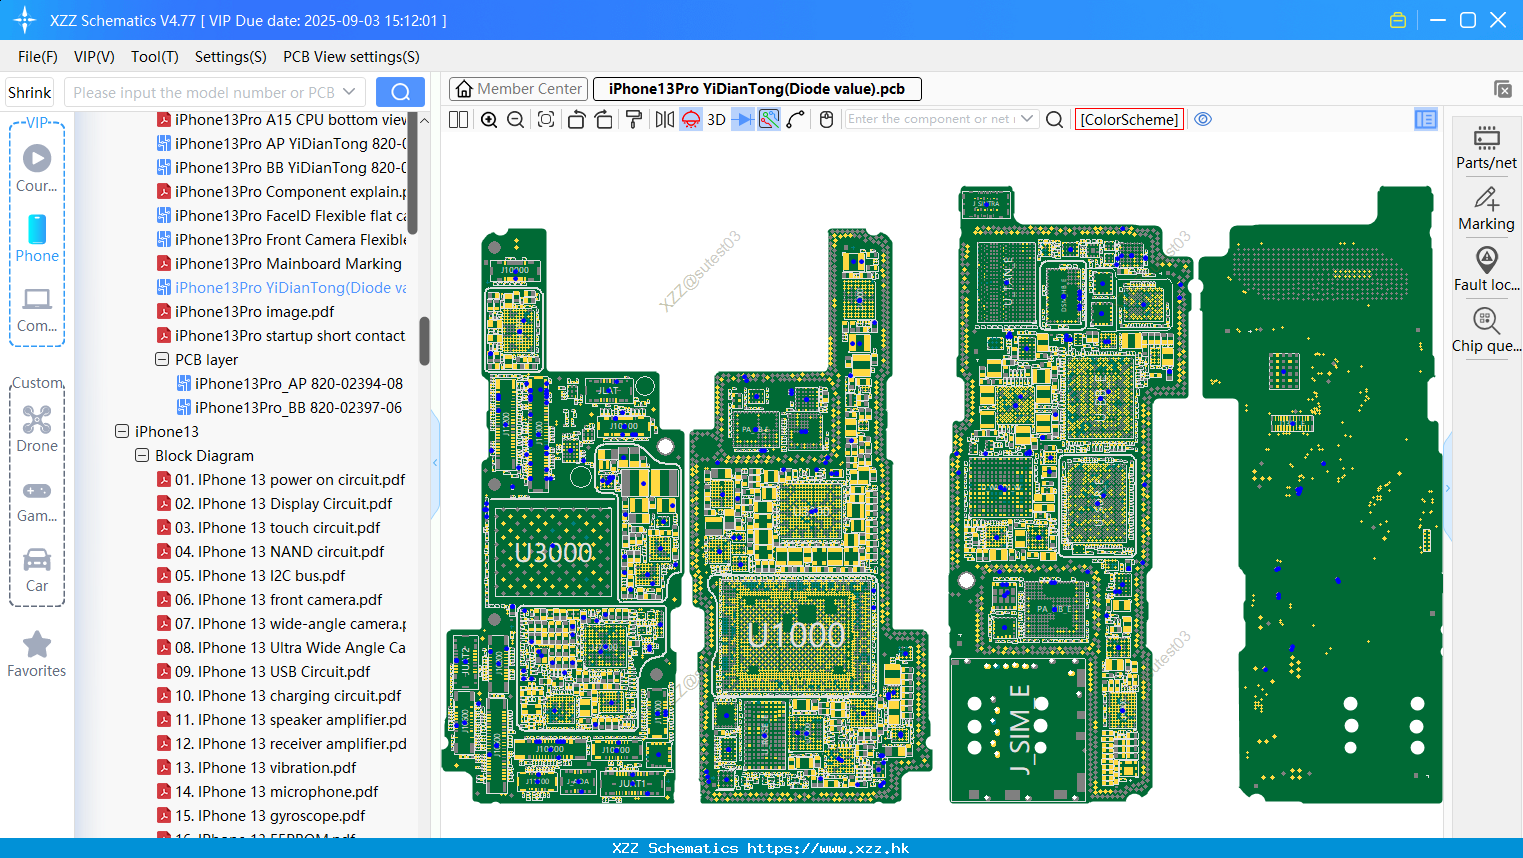
Task: Select the Car category
Action: 37,570
